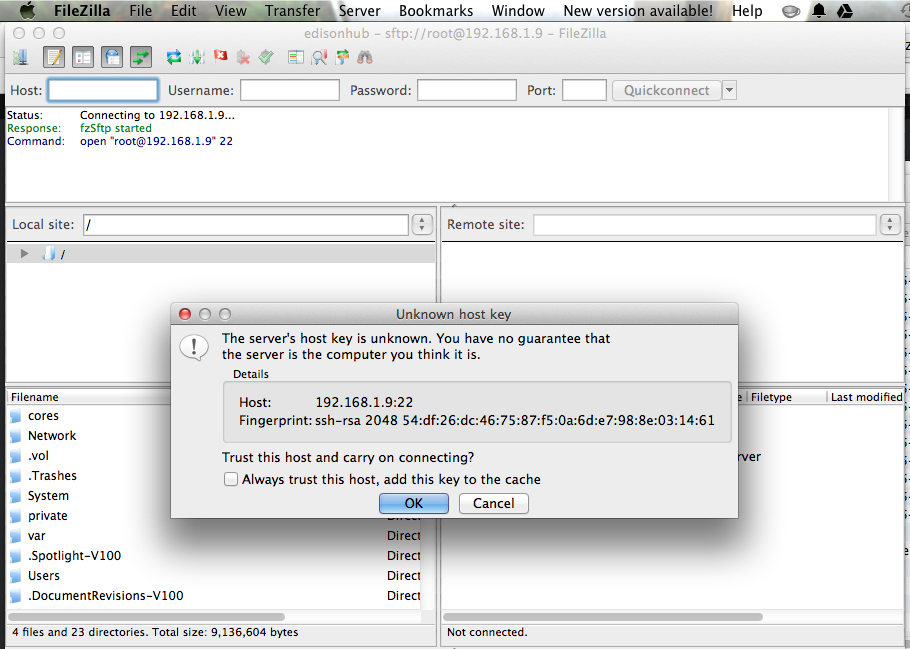Open the directory listing filters icon

(x=296, y=57)
